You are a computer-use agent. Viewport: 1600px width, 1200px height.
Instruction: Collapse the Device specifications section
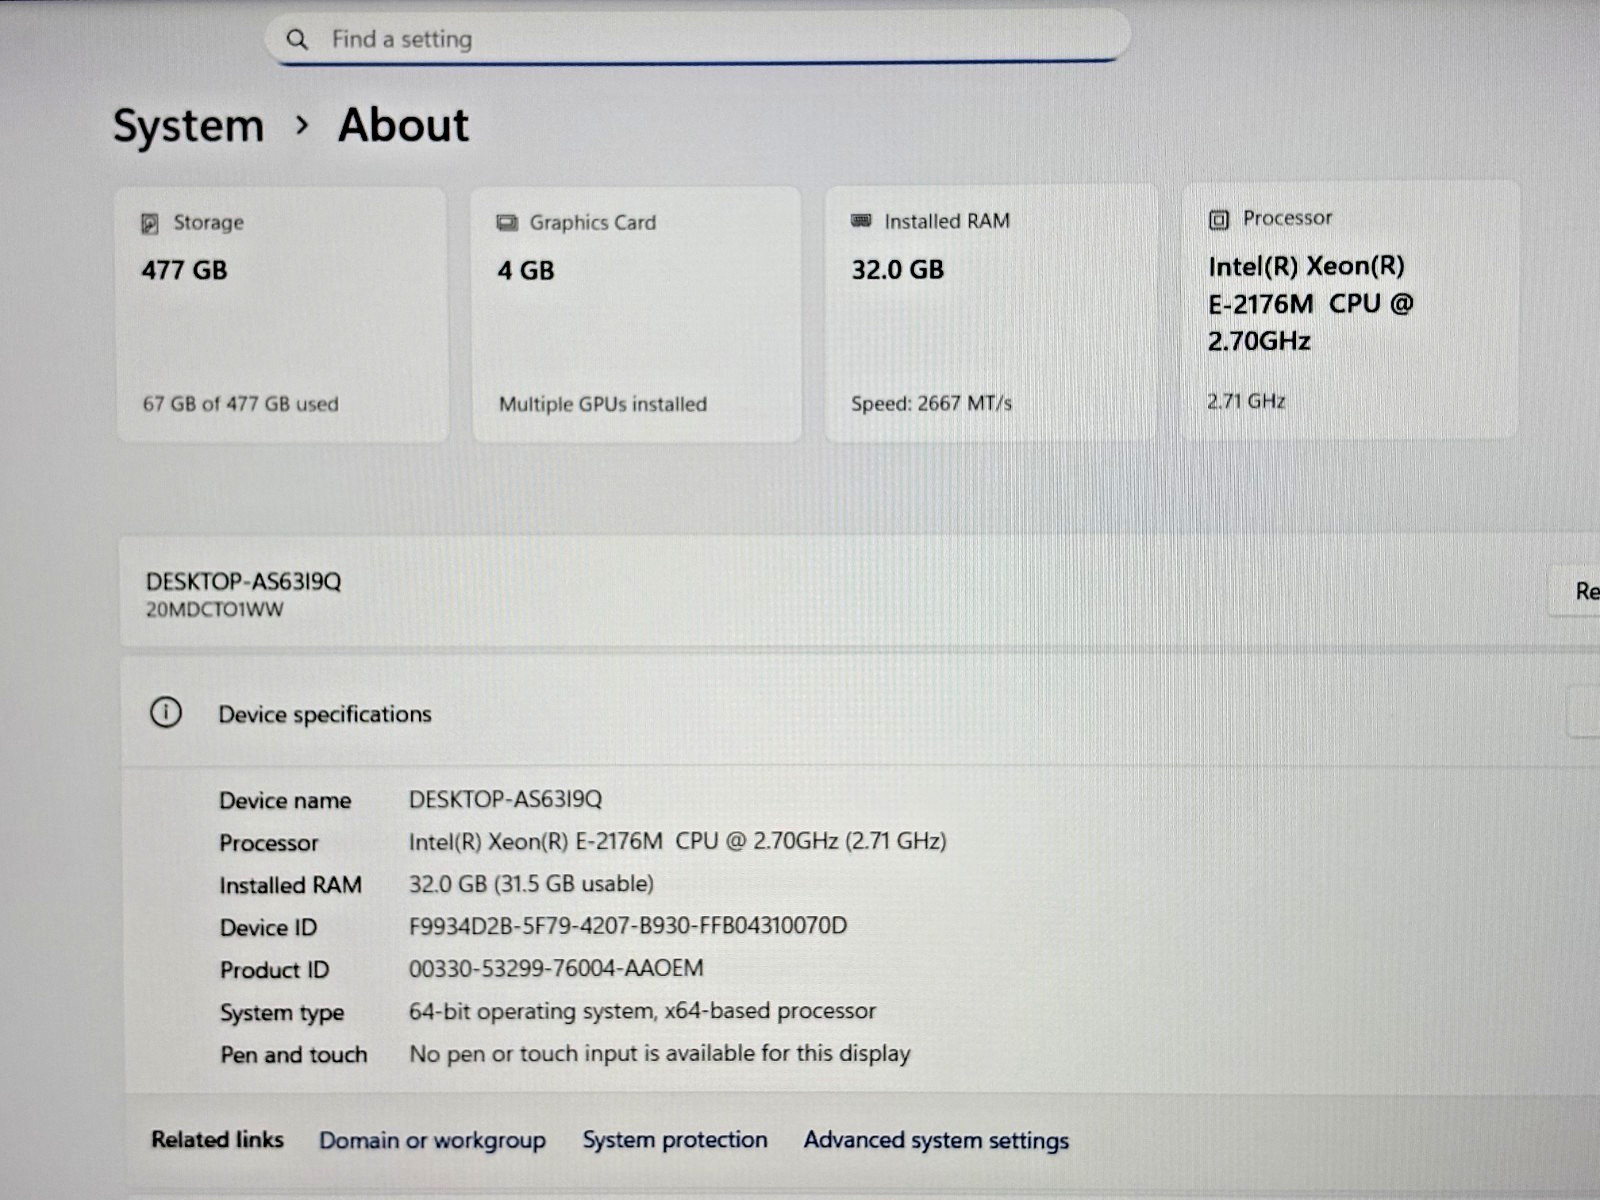pyautogui.click(x=860, y=713)
